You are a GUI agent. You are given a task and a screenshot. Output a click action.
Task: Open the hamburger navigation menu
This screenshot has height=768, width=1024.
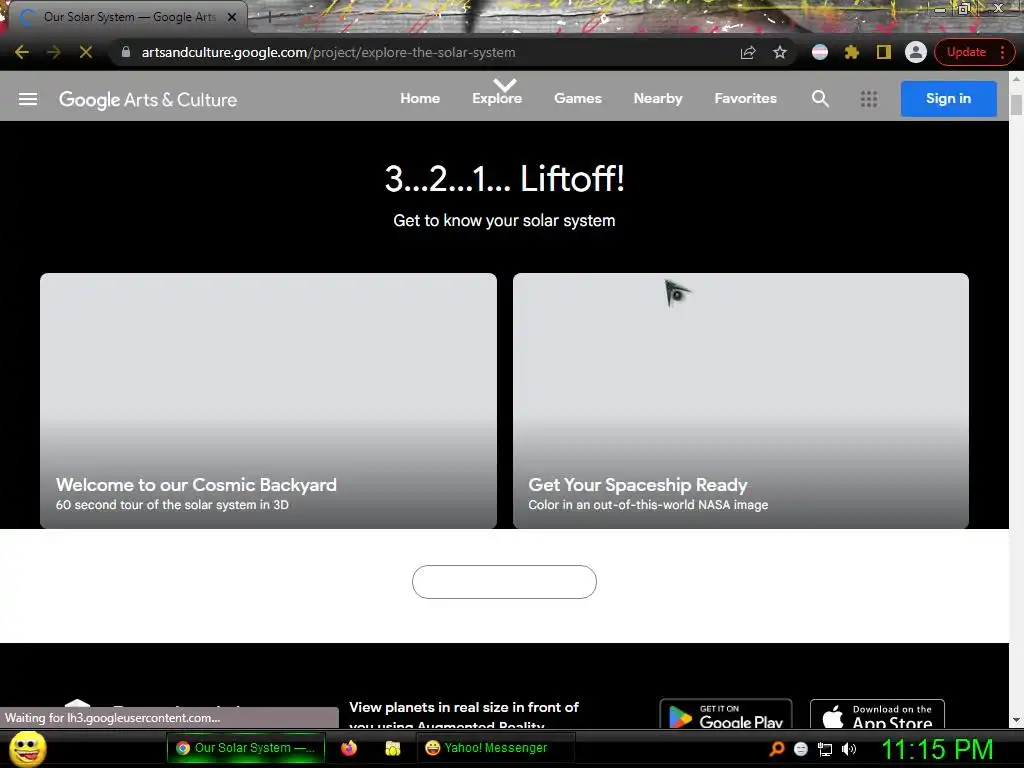28,99
